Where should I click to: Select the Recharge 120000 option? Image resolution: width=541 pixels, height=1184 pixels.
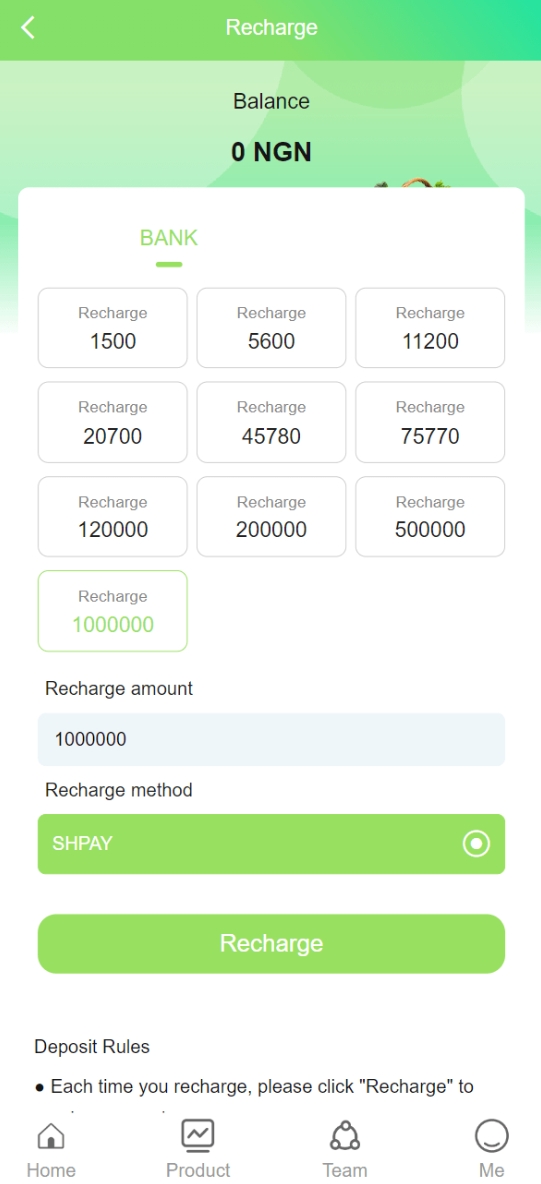(x=113, y=516)
